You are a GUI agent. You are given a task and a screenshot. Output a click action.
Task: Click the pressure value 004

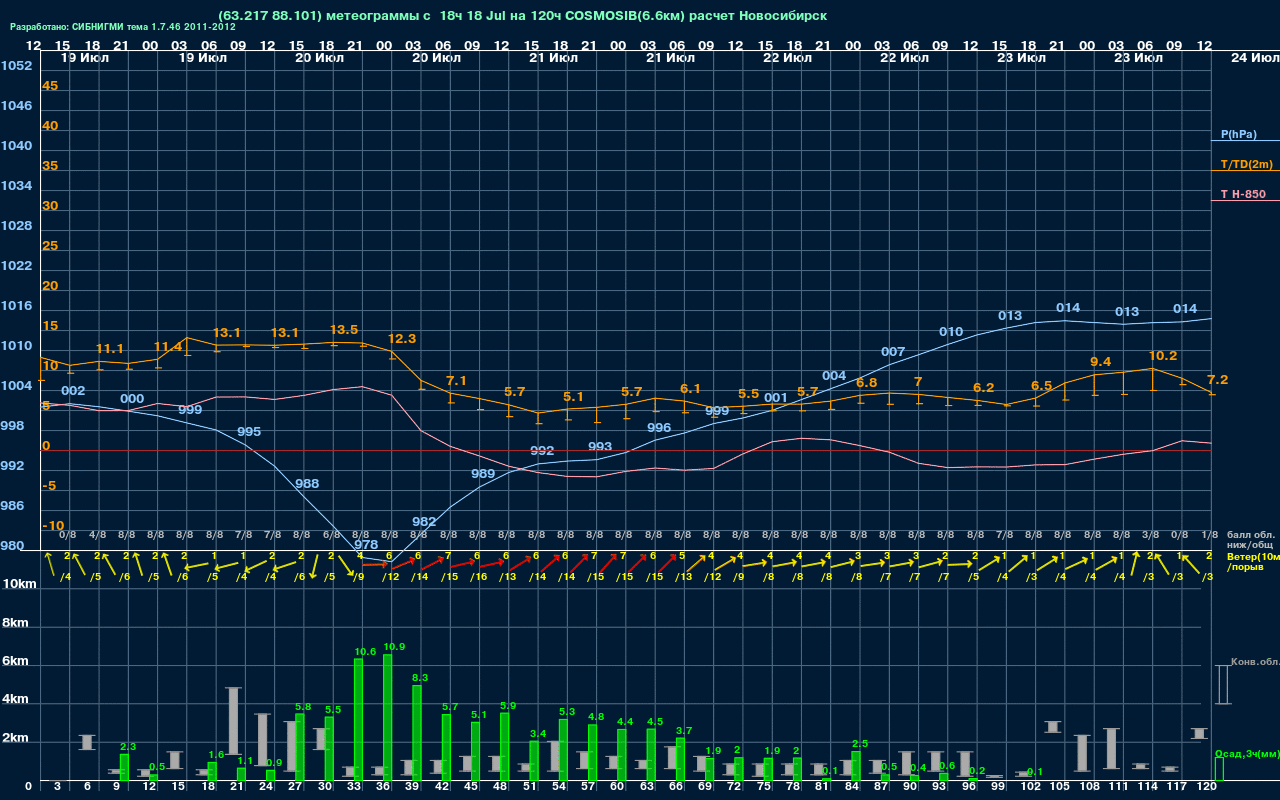coord(834,376)
